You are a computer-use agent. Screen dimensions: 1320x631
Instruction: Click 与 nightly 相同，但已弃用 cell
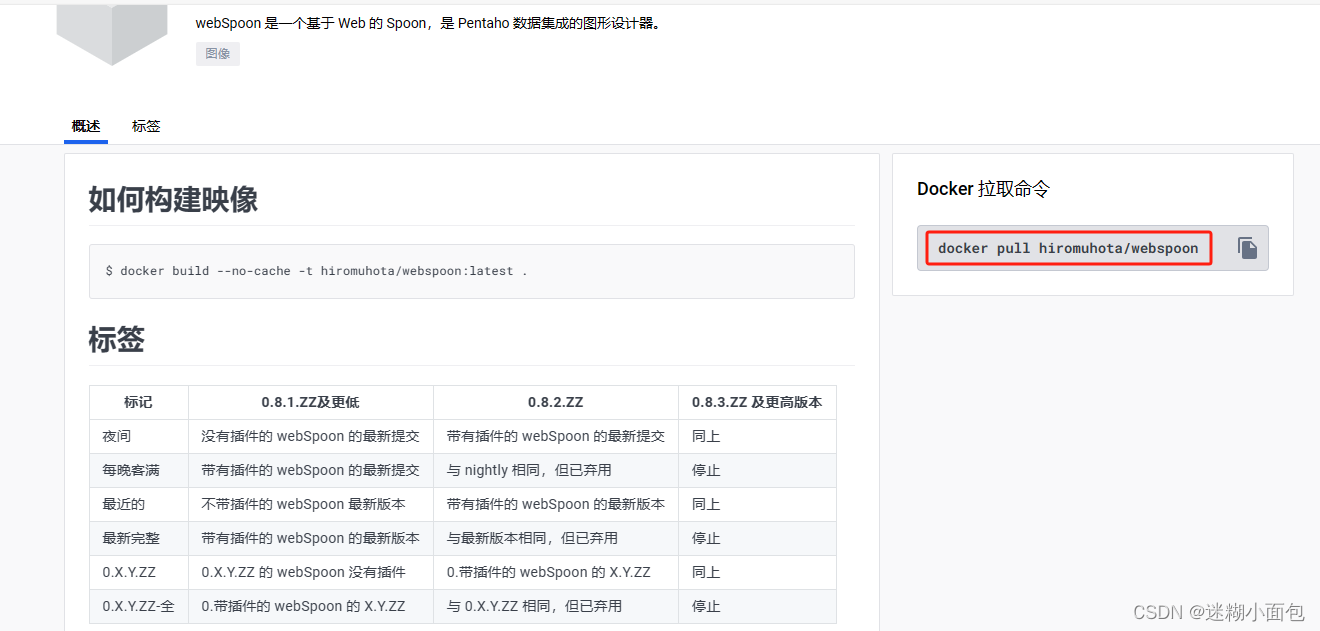click(x=556, y=470)
